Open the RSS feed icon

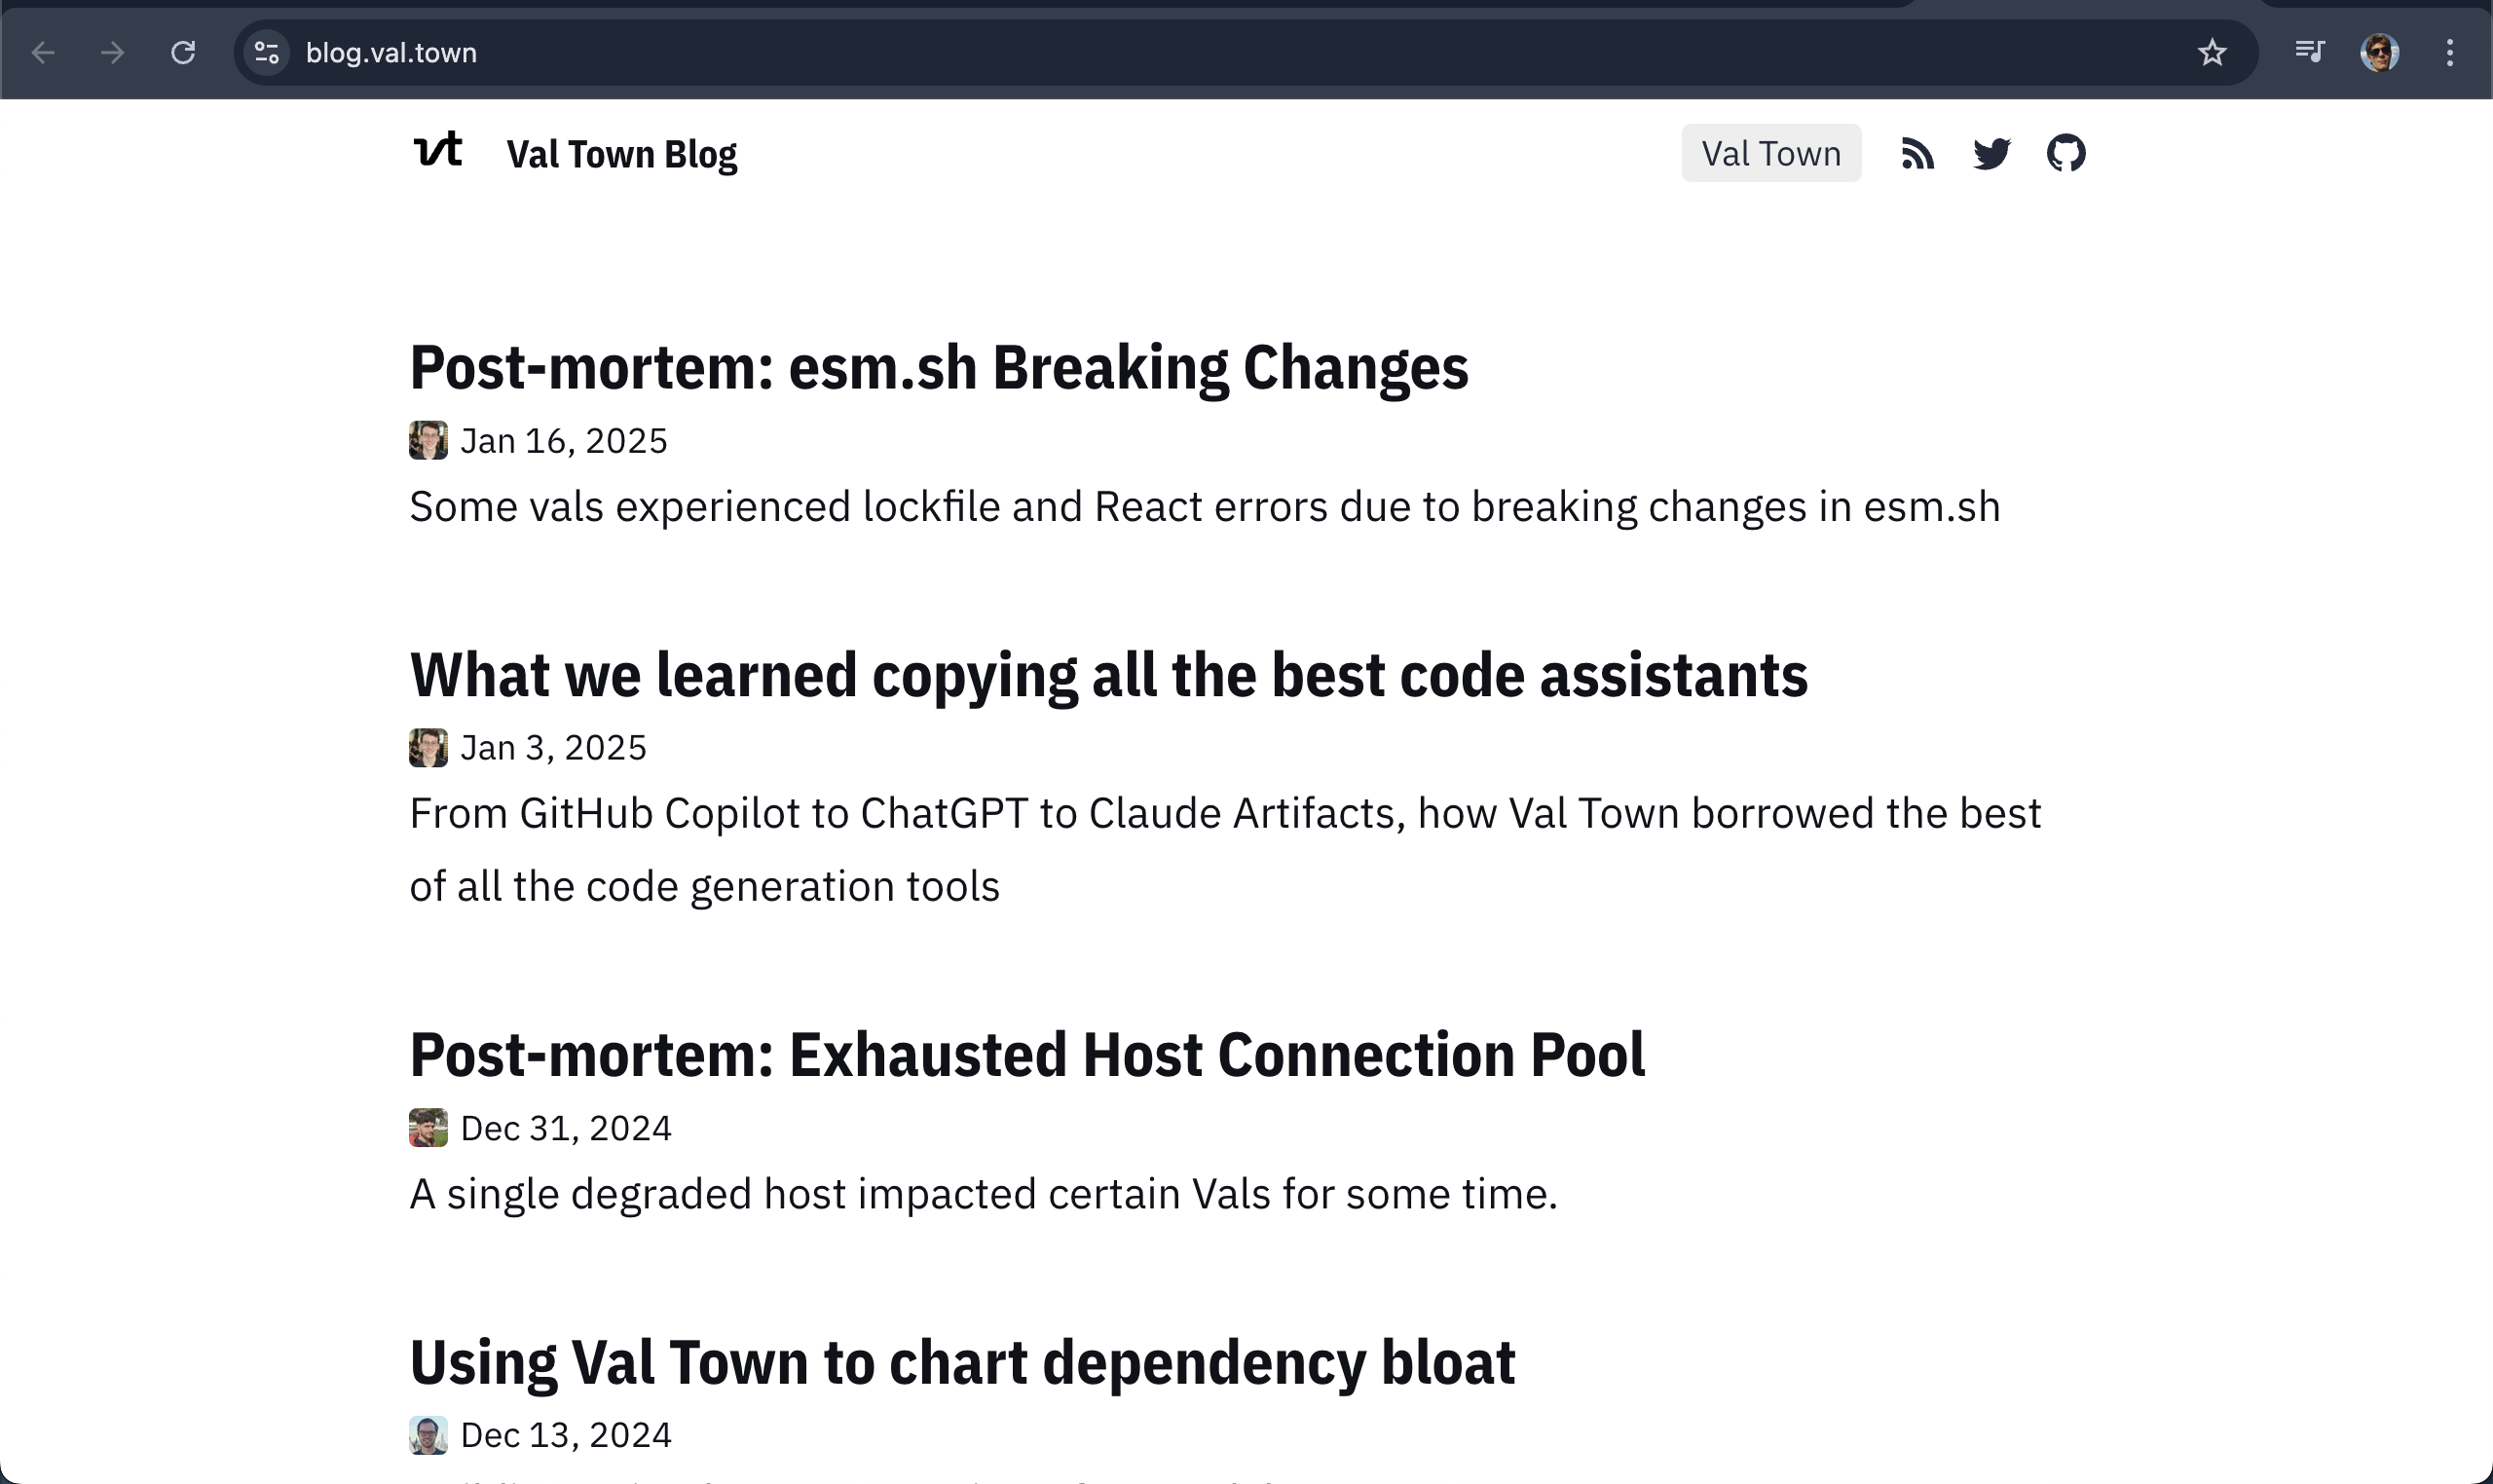(1917, 154)
